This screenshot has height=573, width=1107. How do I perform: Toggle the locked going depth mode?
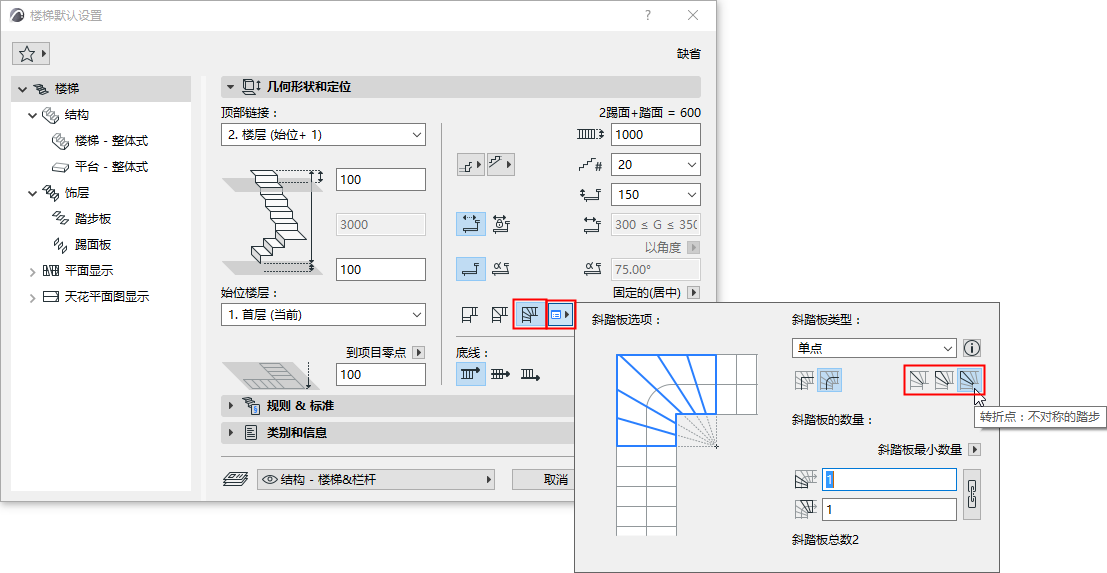(501, 224)
